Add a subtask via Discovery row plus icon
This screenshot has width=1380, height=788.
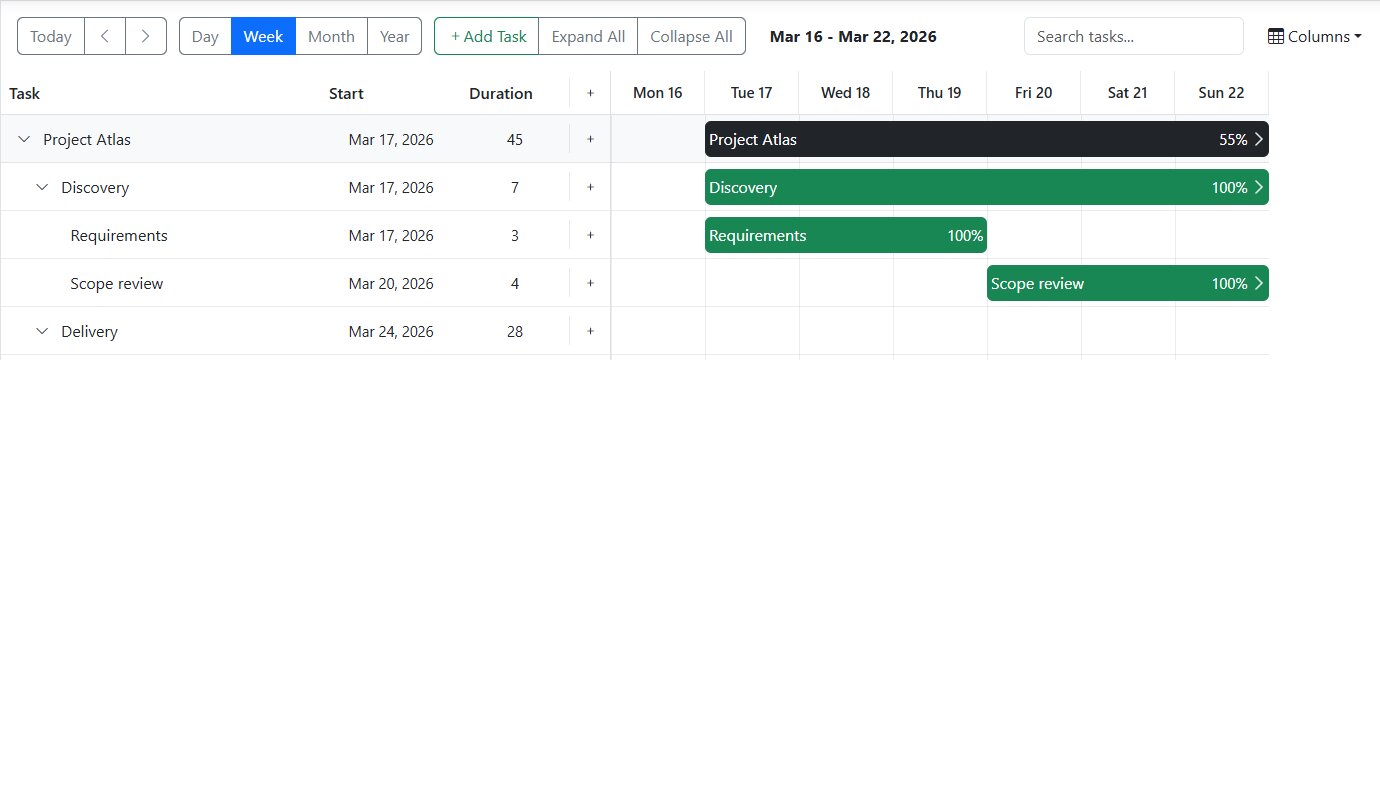pyautogui.click(x=590, y=187)
